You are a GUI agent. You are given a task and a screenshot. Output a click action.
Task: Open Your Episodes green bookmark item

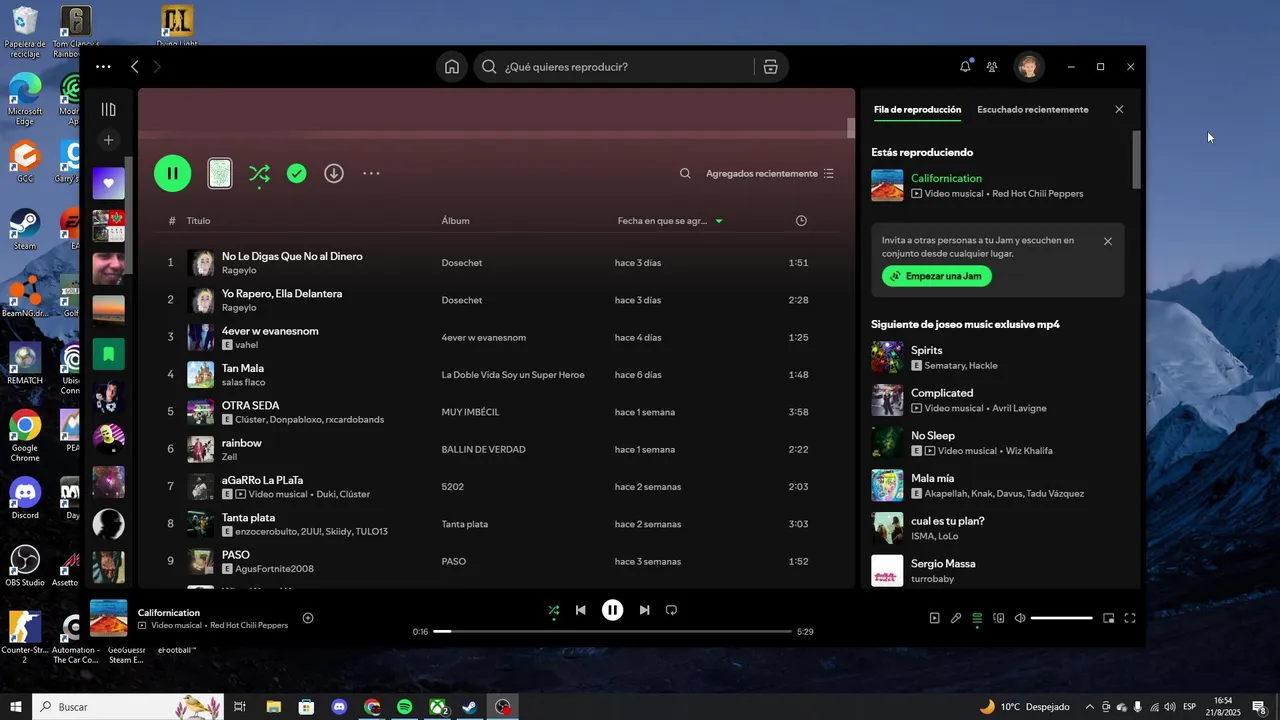(109, 354)
